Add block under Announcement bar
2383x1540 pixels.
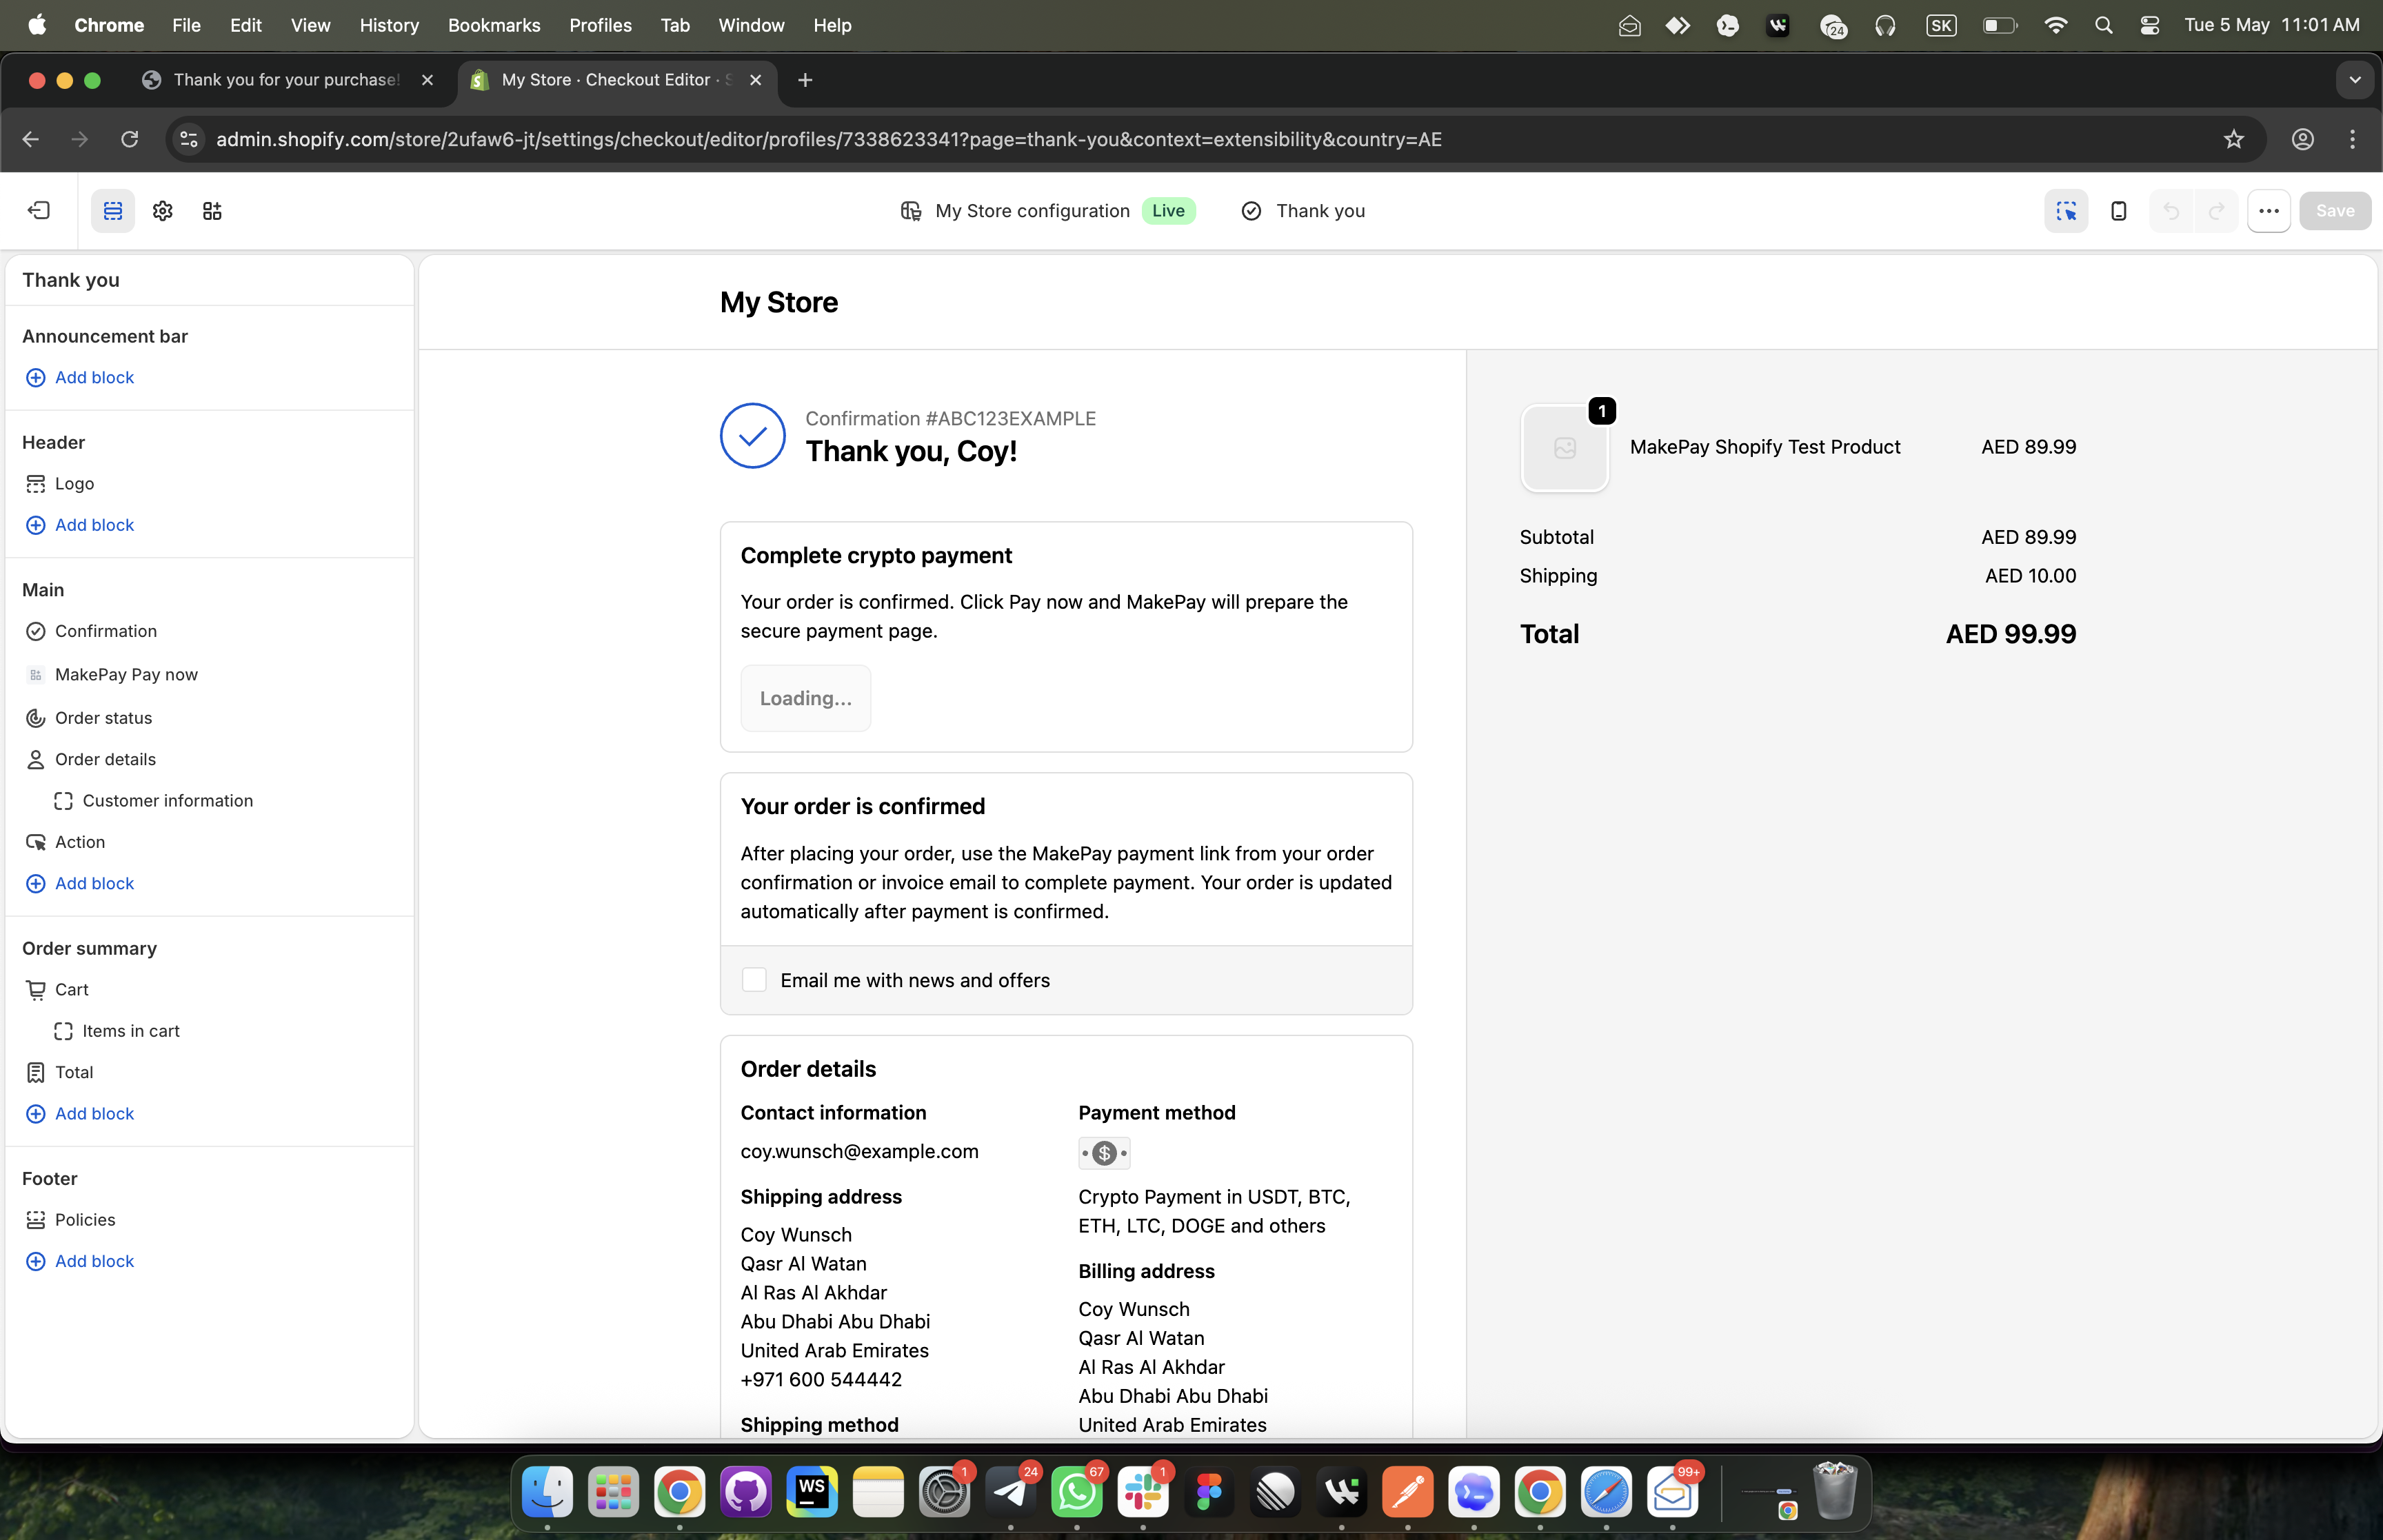80,377
